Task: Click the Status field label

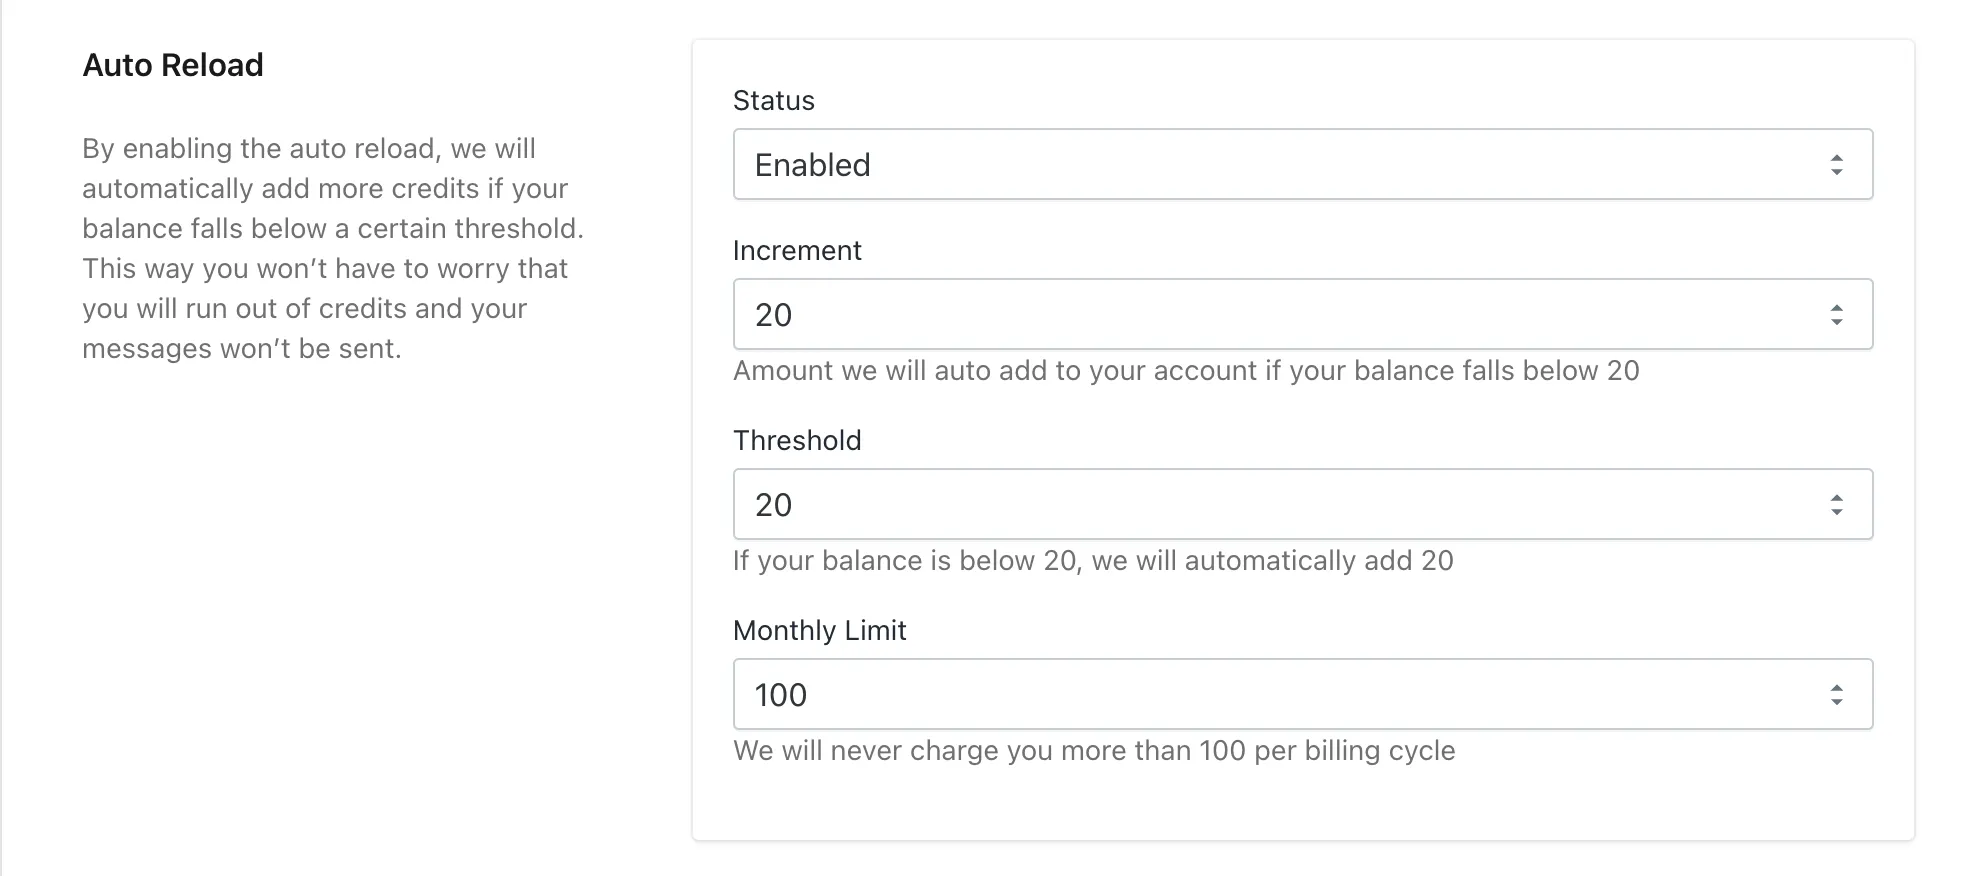Action: click(x=773, y=100)
